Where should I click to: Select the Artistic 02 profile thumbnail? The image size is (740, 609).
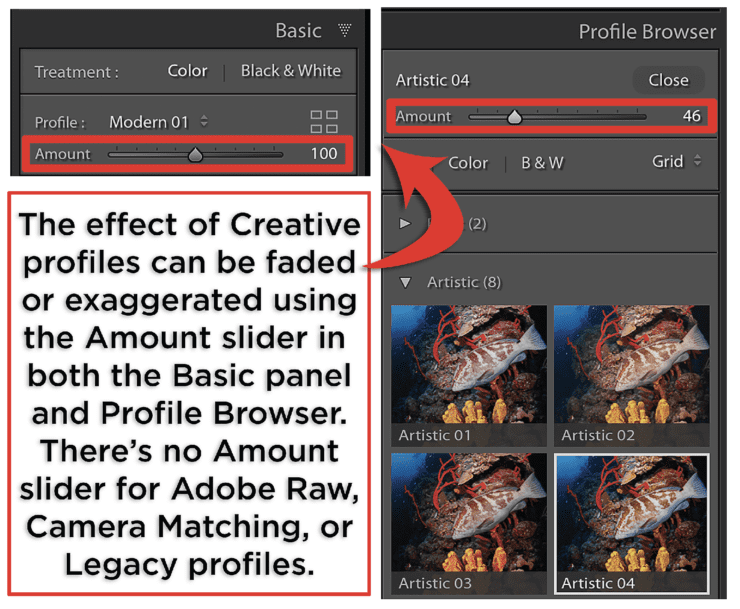point(631,375)
